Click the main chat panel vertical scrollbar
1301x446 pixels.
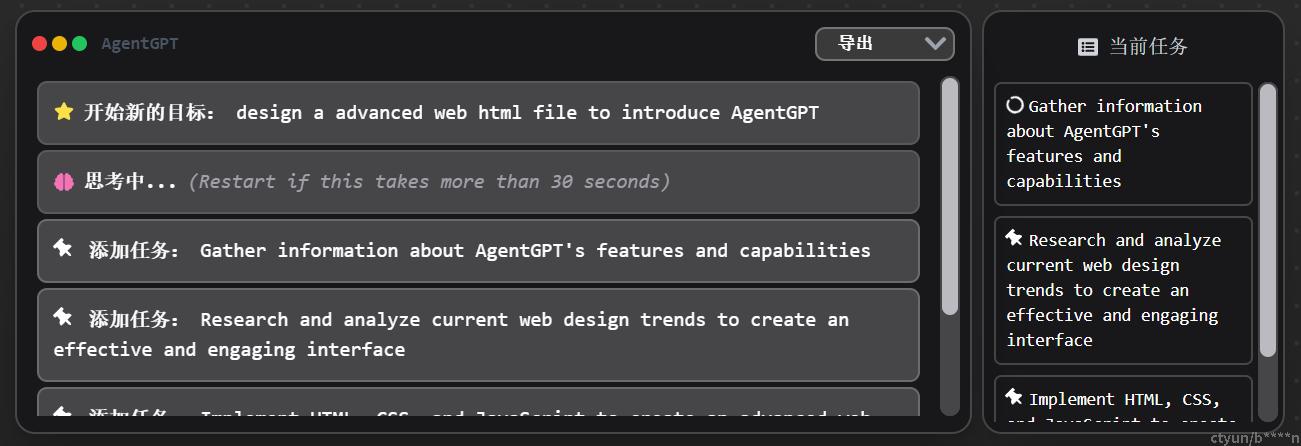coord(950,197)
